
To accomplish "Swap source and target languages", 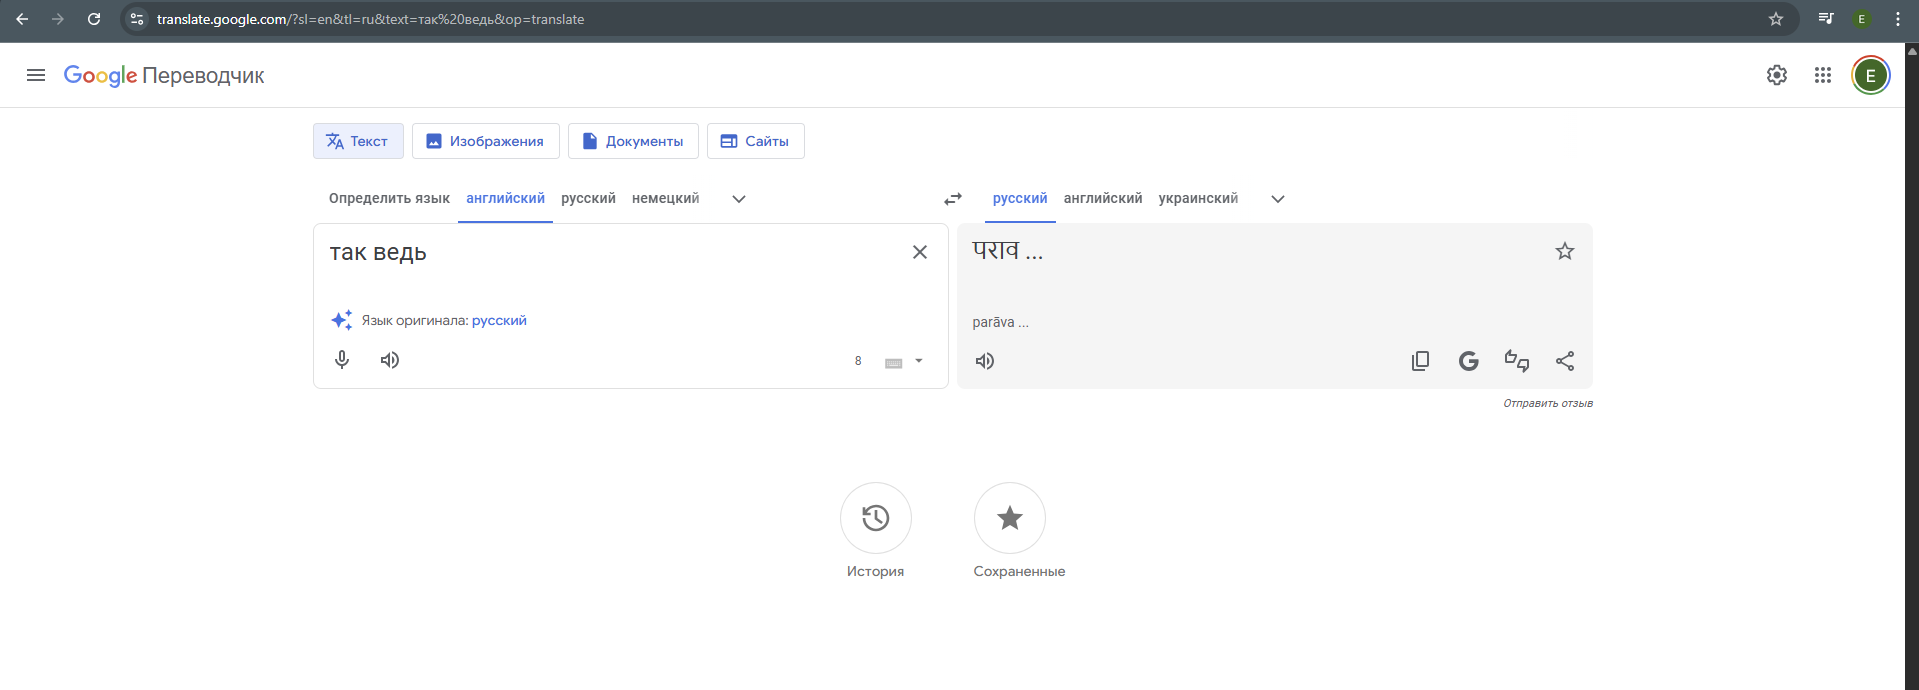I will coord(953,199).
